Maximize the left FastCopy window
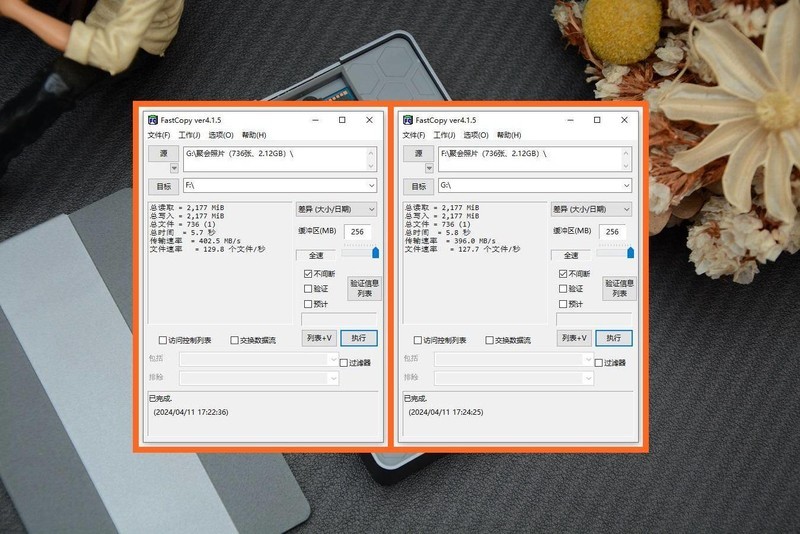Image resolution: width=800 pixels, height=534 pixels. pyautogui.click(x=342, y=120)
